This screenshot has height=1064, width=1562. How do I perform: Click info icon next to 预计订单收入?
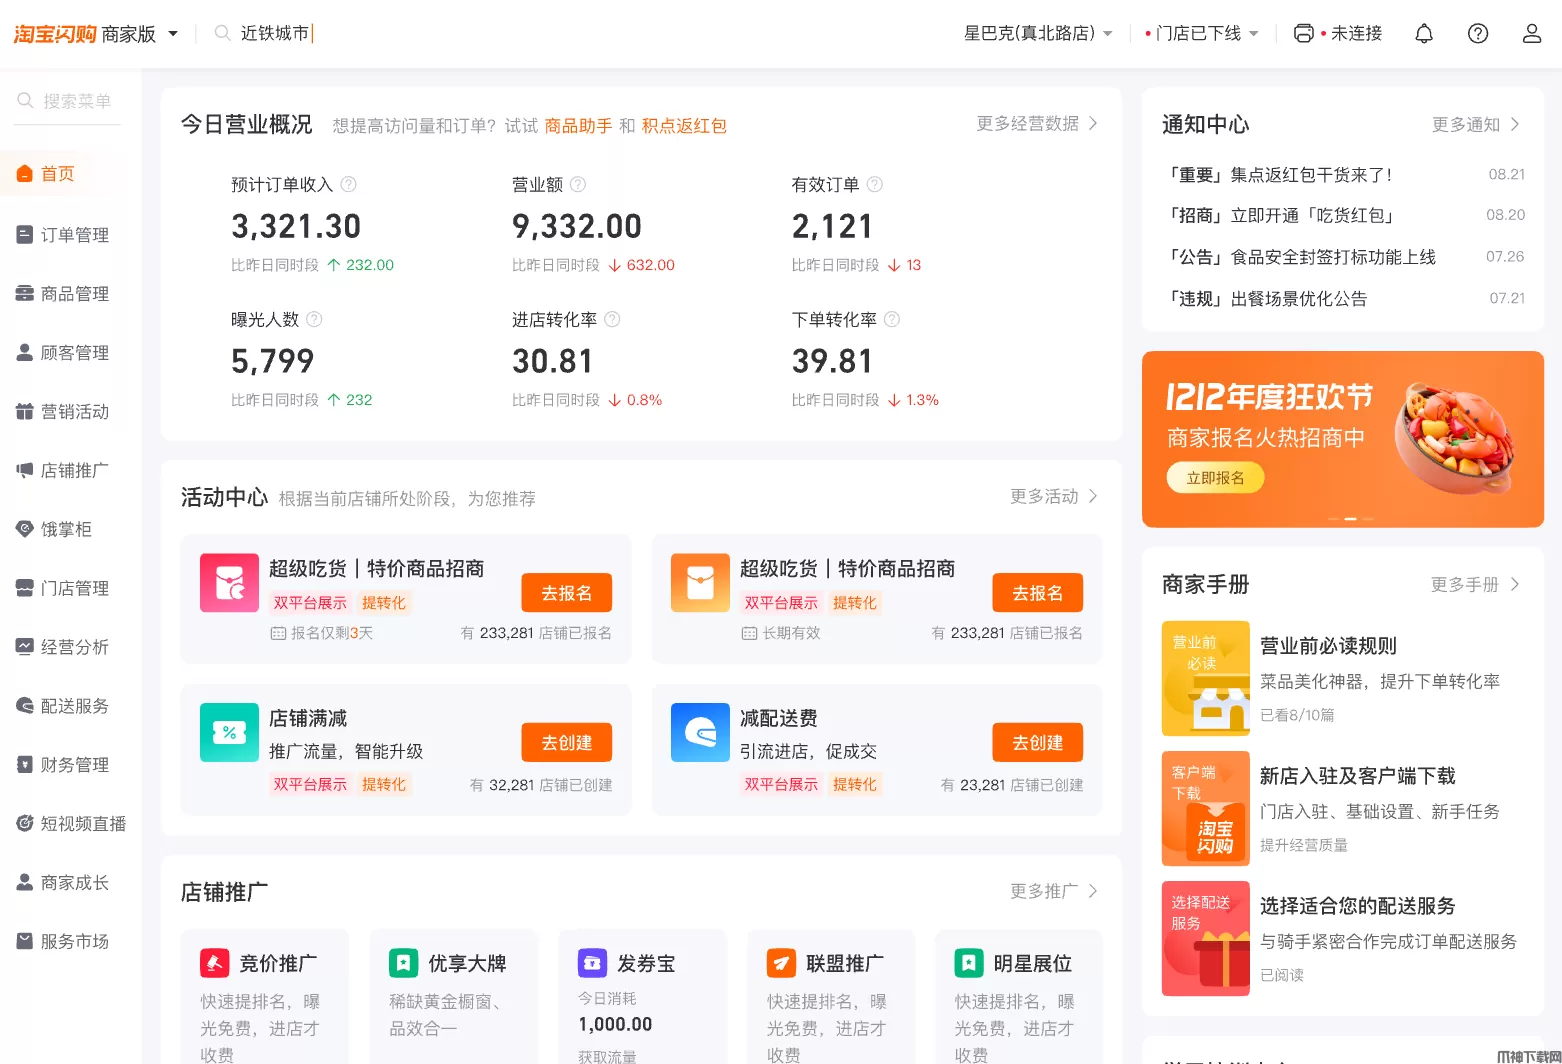click(x=349, y=185)
